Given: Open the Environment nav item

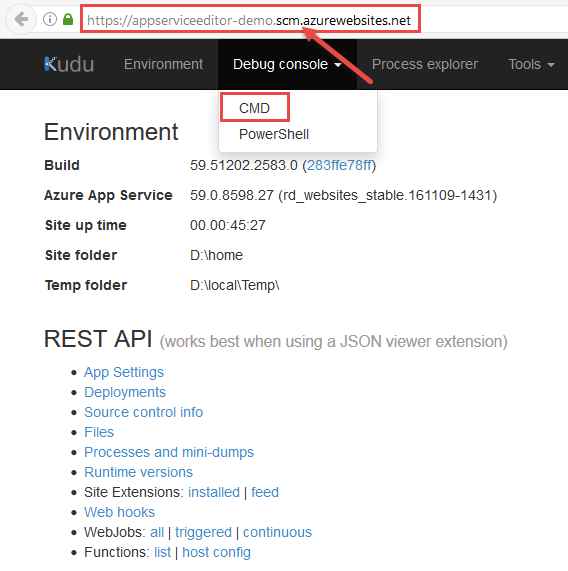Looking at the screenshot, I should (x=163, y=64).
